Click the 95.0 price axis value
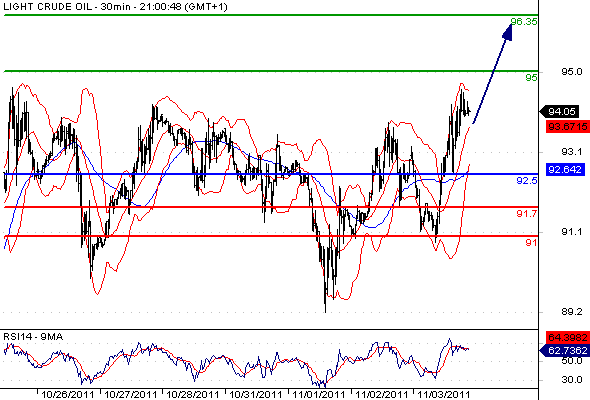This screenshot has width=590, height=400. (x=572, y=71)
